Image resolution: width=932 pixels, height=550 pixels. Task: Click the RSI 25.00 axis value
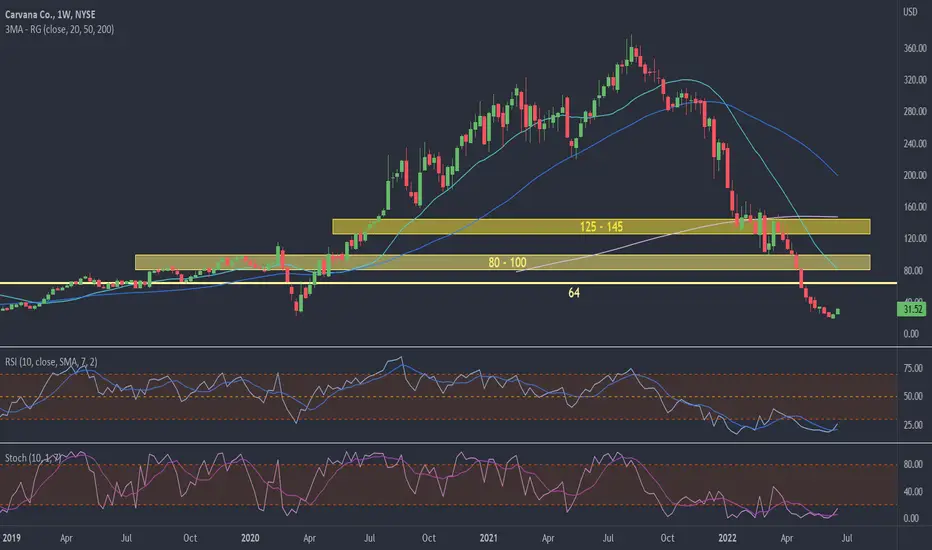913,425
